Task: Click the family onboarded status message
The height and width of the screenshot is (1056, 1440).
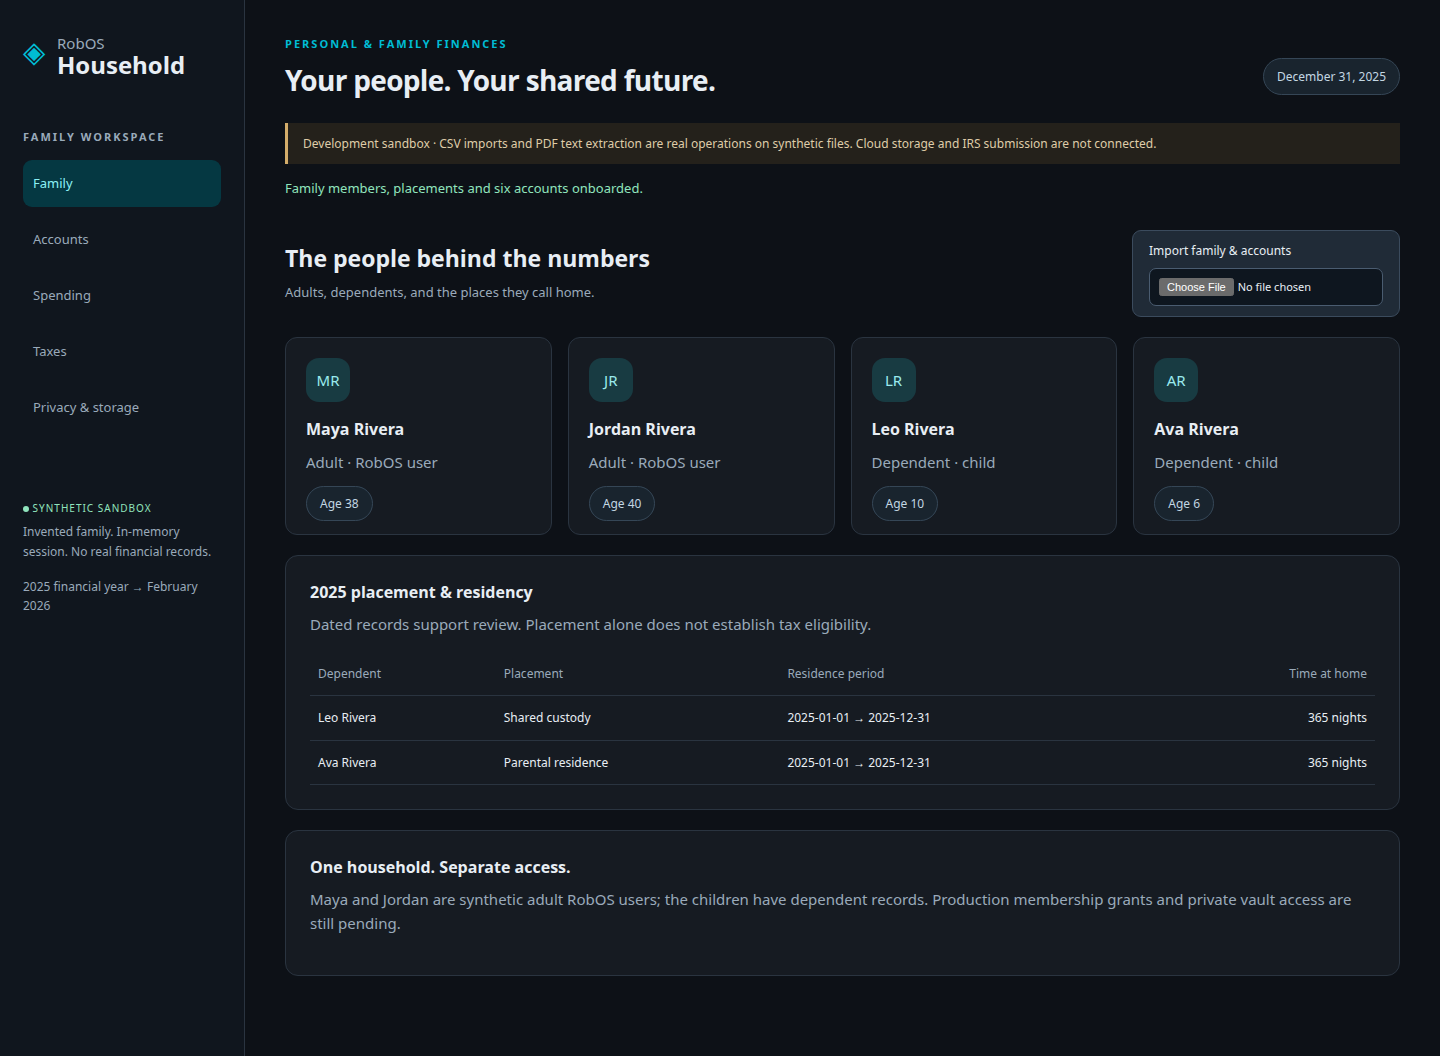Action: tap(464, 189)
